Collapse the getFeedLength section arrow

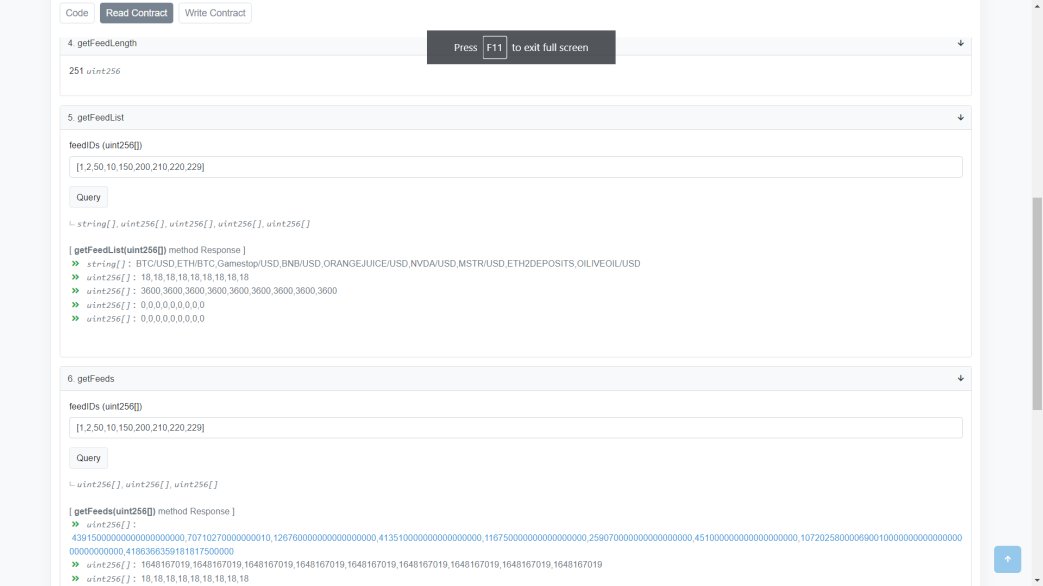point(961,43)
